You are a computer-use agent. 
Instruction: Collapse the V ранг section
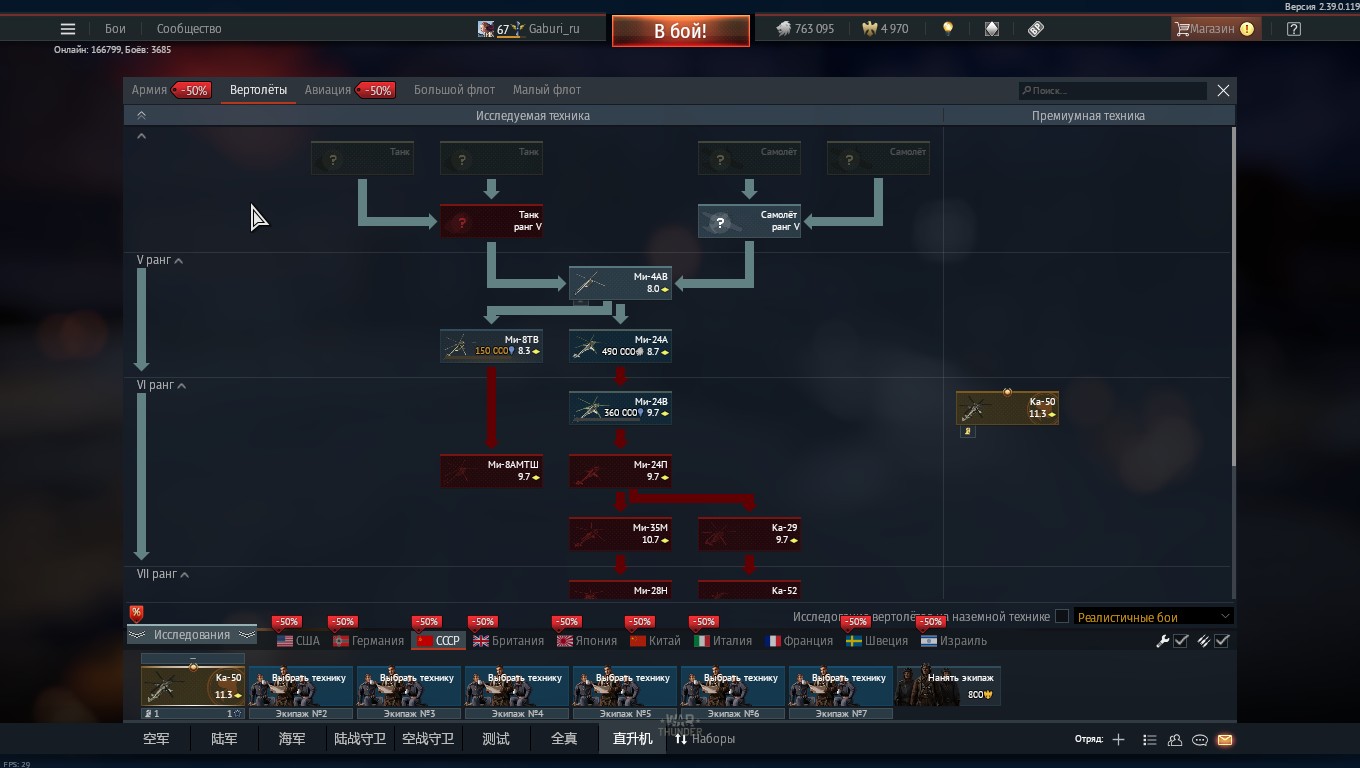(x=160, y=260)
